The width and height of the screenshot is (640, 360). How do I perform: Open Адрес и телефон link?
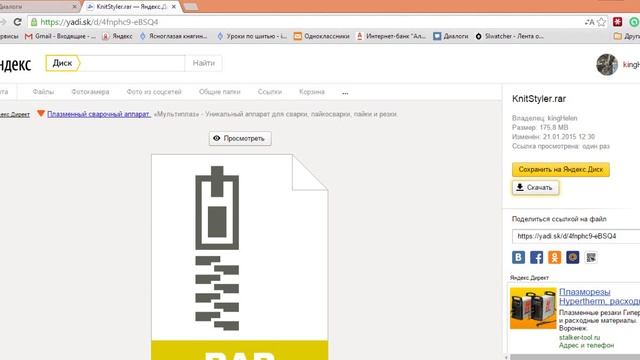pyautogui.click(x=586, y=345)
